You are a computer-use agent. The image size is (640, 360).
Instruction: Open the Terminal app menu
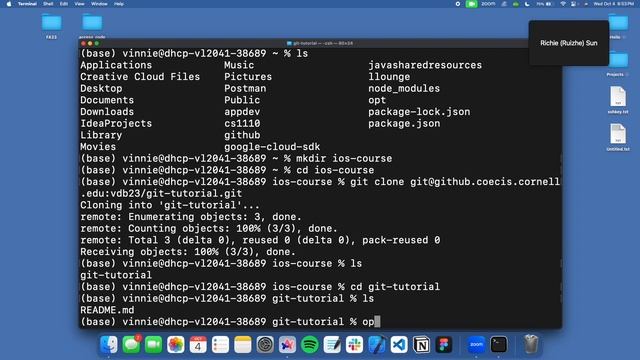click(x=27, y=4)
